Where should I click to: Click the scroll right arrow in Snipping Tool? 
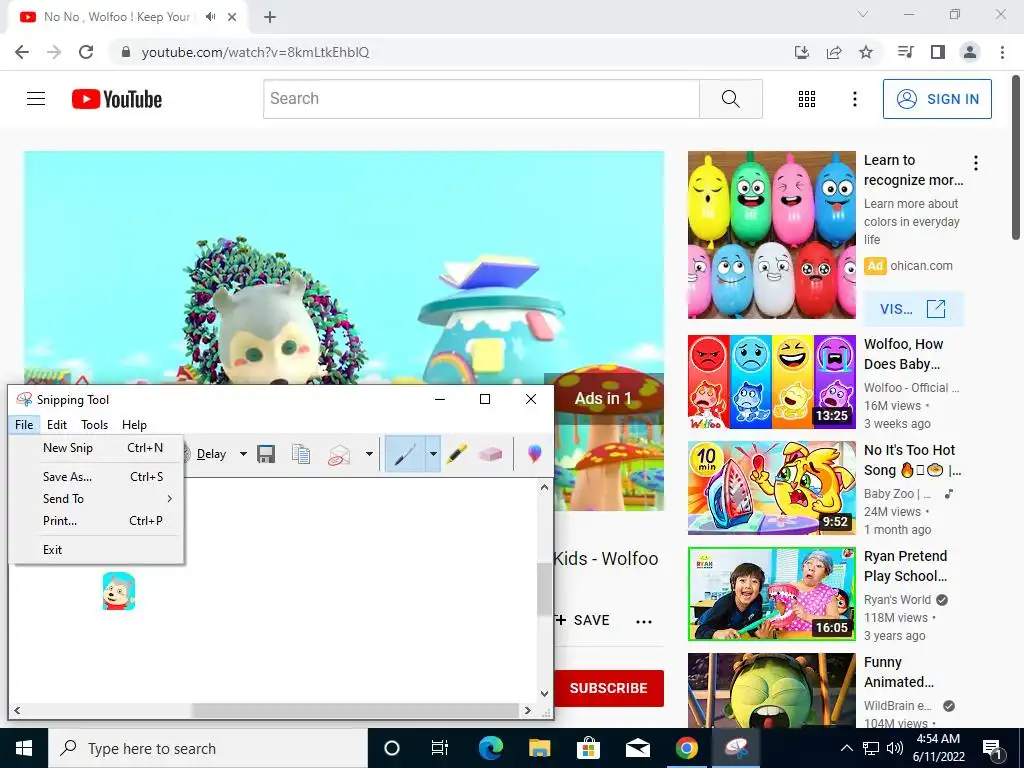pyautogui.click(x=528, y=710)
